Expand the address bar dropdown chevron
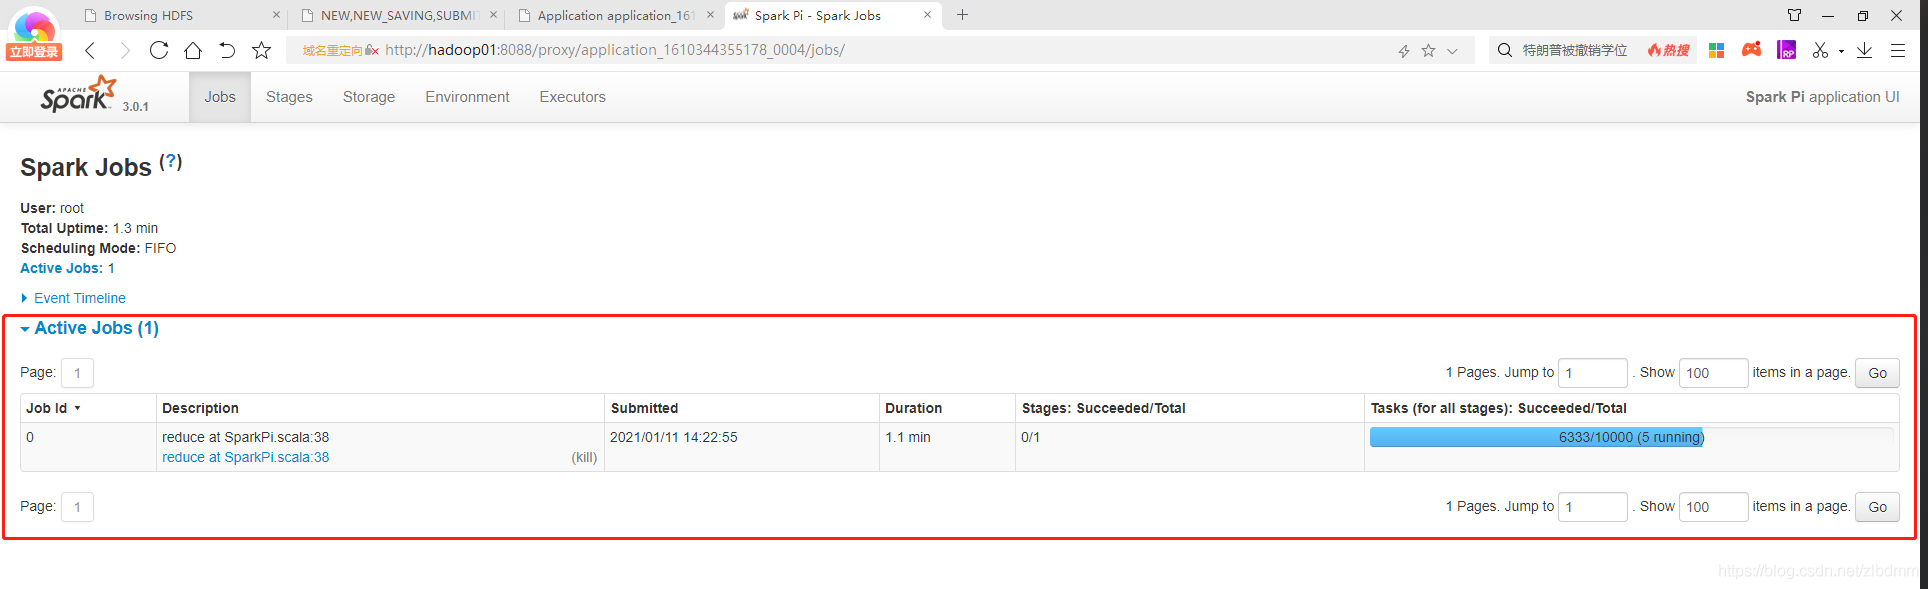Image resolution: width=1928 pixels, height=589 pixels. (1452, 51)
